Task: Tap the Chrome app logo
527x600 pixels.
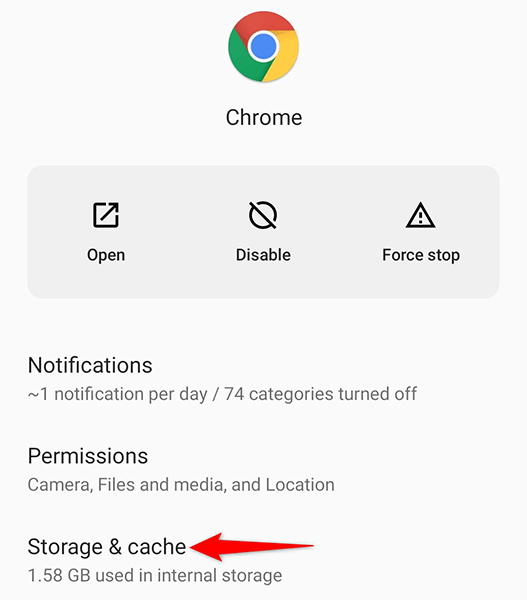Action: [263, 46]
